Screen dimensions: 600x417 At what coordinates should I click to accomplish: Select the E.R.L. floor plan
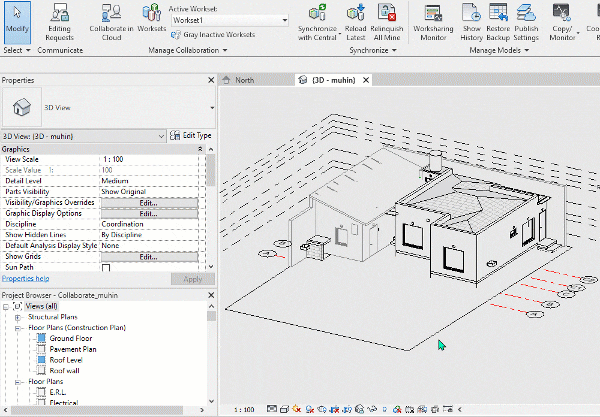(57, 392)
